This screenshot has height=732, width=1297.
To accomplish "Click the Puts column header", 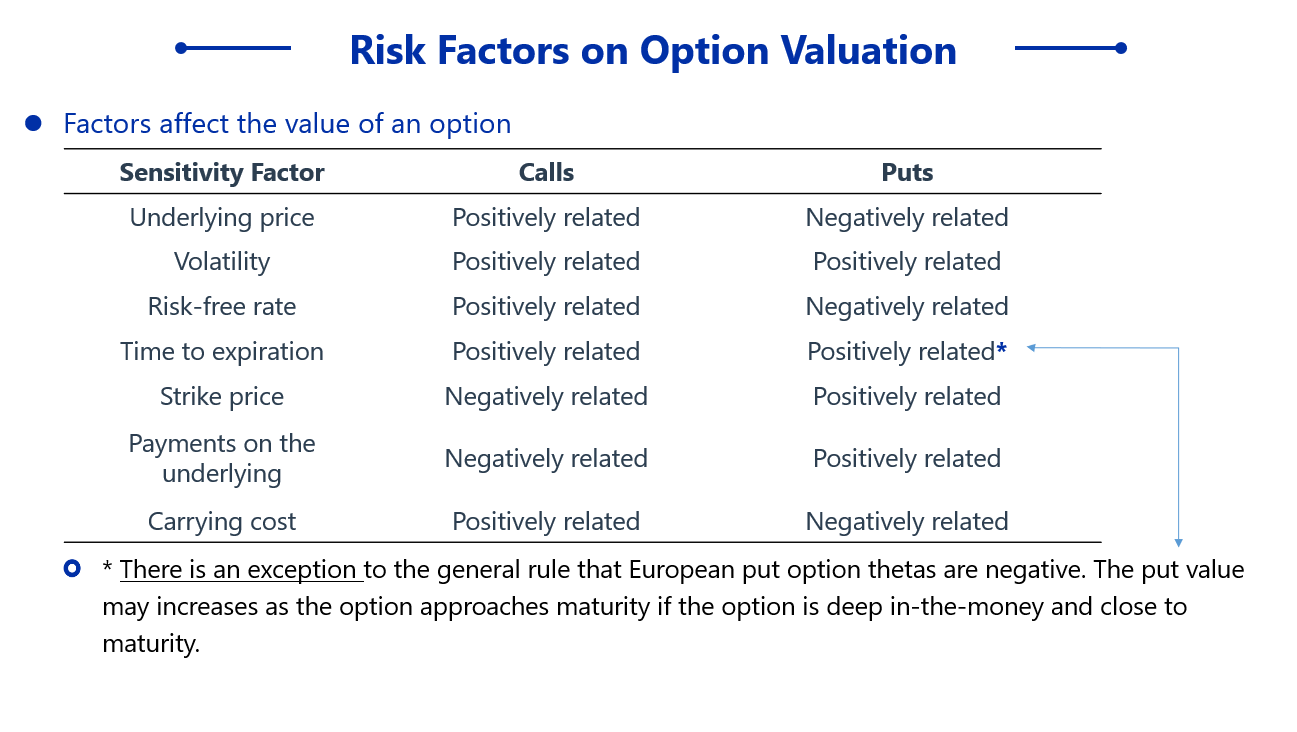I will [x=907, y=172].
